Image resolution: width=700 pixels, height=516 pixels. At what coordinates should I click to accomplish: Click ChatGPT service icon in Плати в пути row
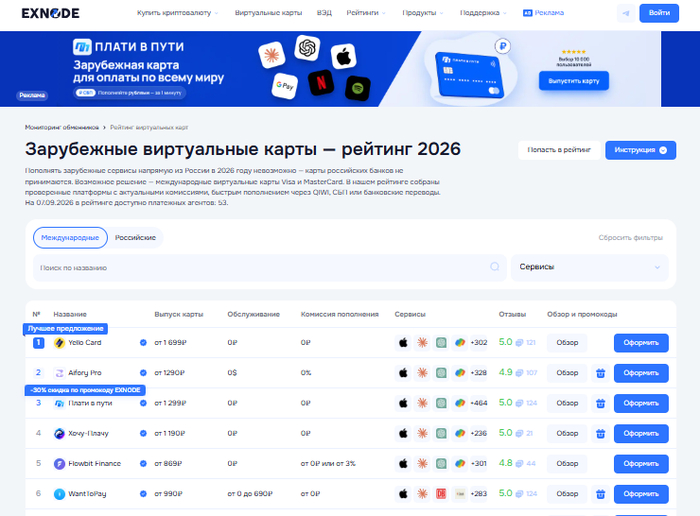point(441,403)
